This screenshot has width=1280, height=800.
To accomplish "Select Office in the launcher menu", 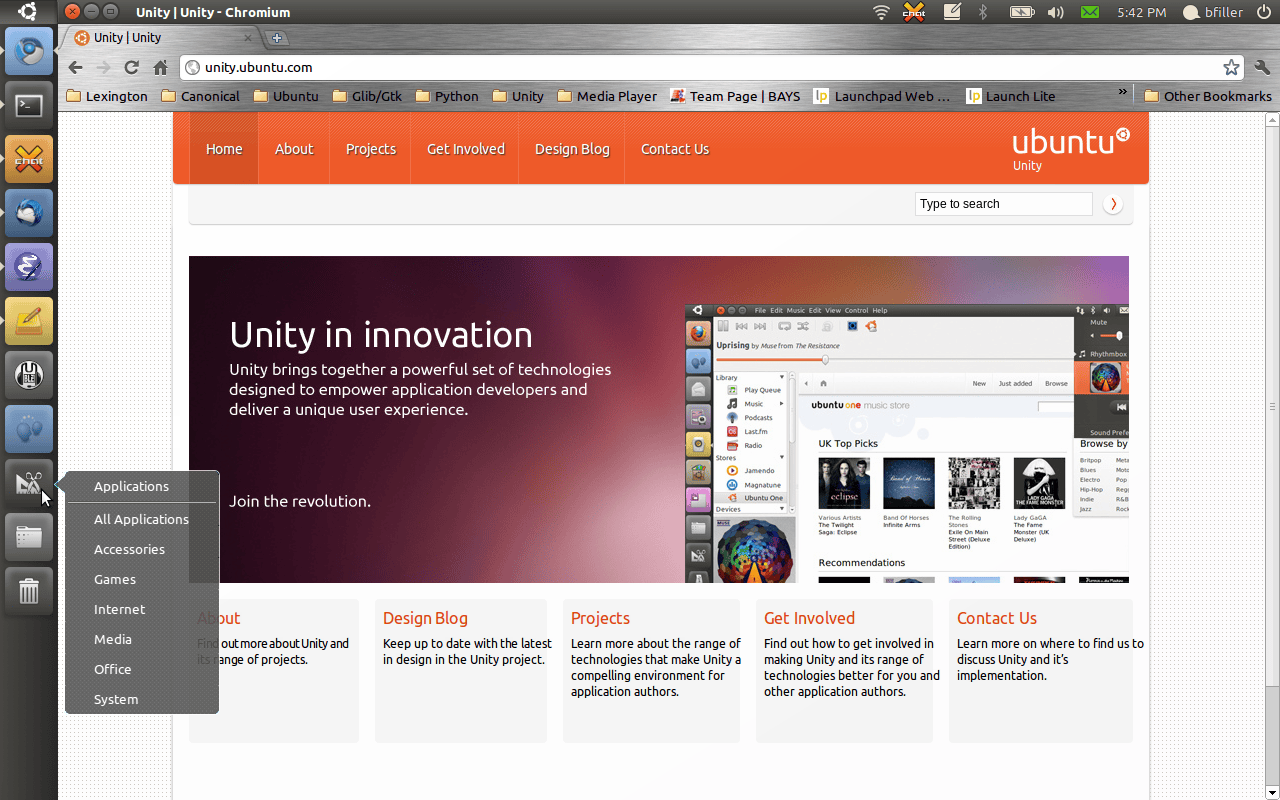I will (141, 669).
